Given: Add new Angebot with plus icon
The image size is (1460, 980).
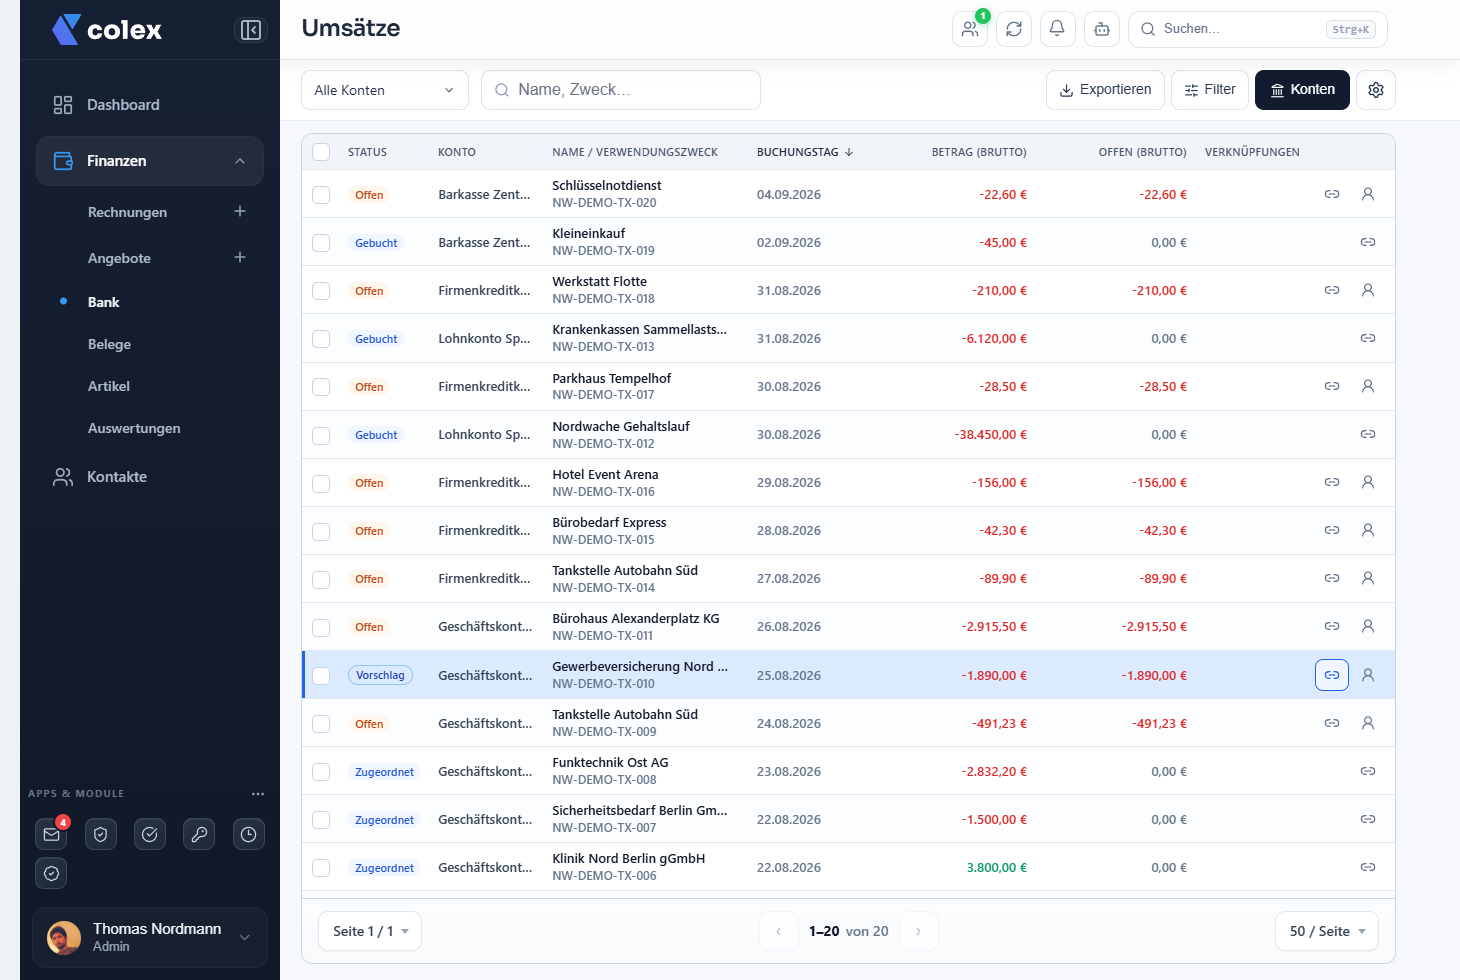Looking at the screenshot, I should [240, 257].
